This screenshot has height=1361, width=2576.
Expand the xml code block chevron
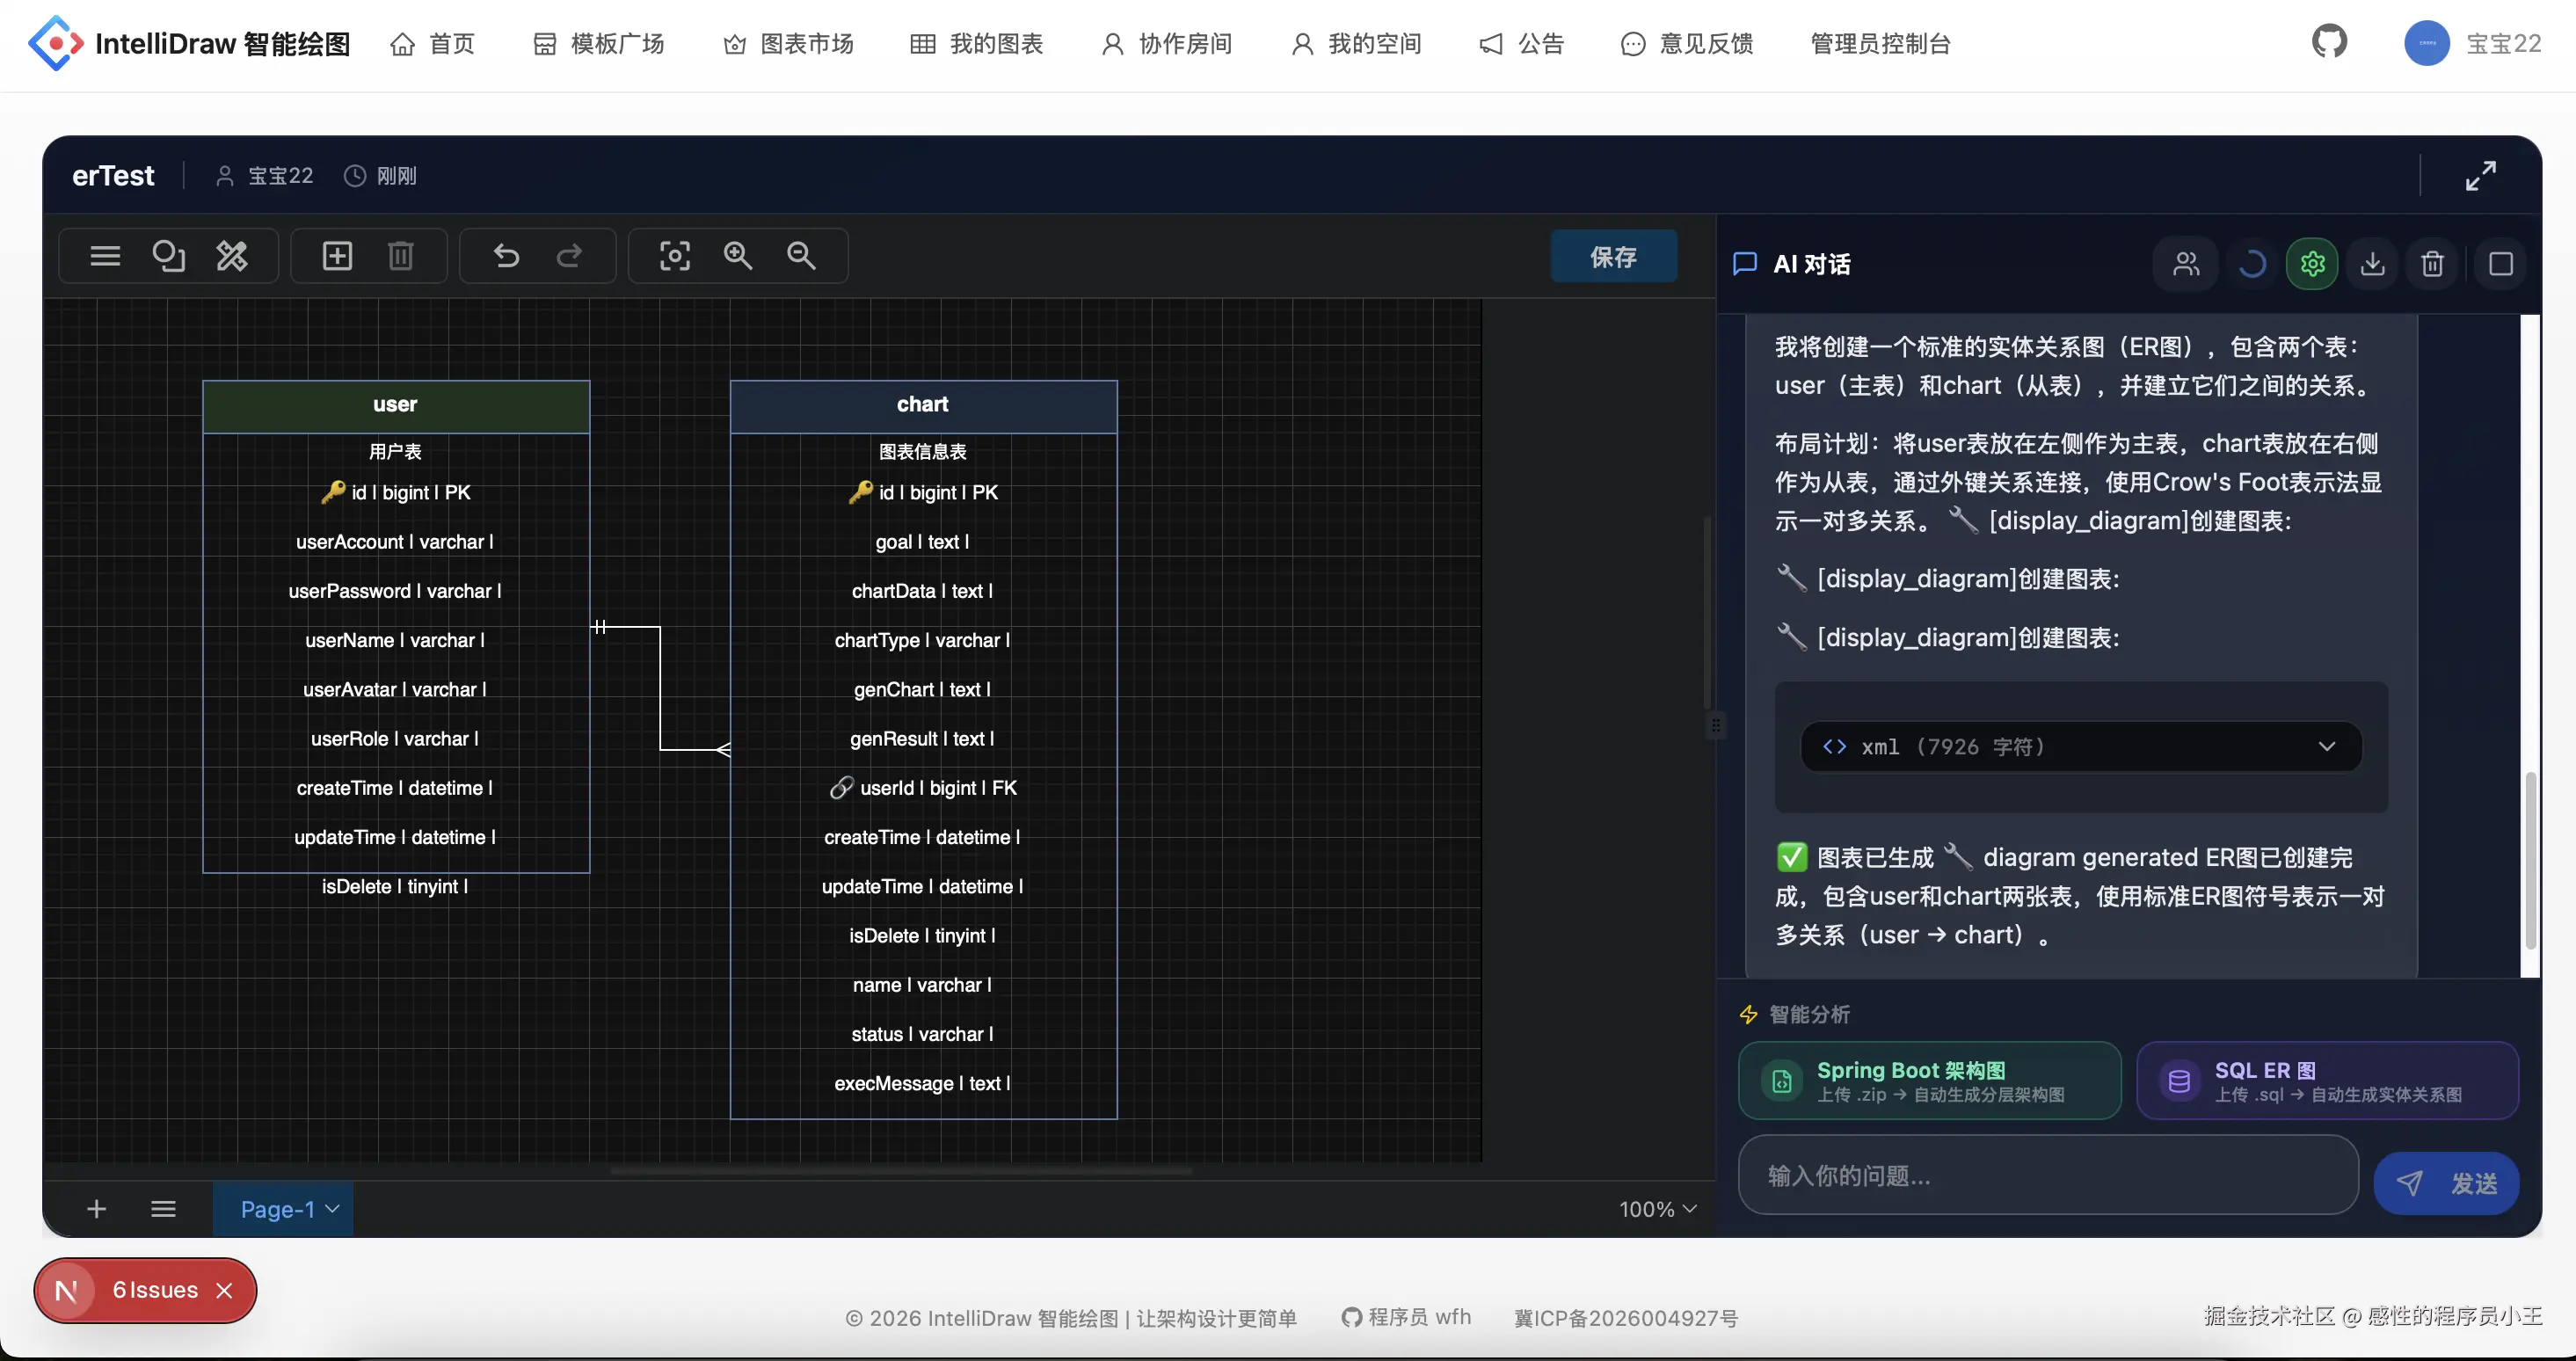pos(2327,746)
